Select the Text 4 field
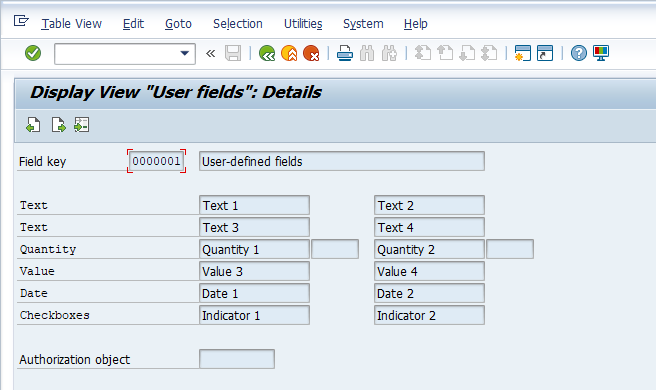The image size is (656, 390). tap(429, 227)
